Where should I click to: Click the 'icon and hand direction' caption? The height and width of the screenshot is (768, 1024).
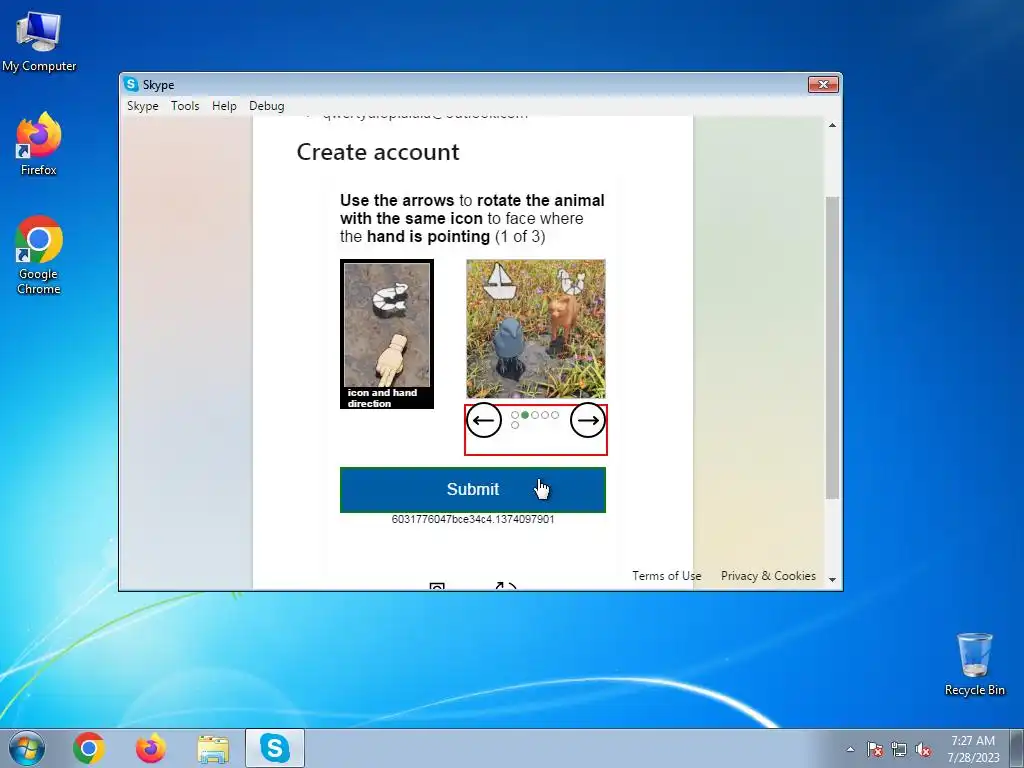pos(382,398)
